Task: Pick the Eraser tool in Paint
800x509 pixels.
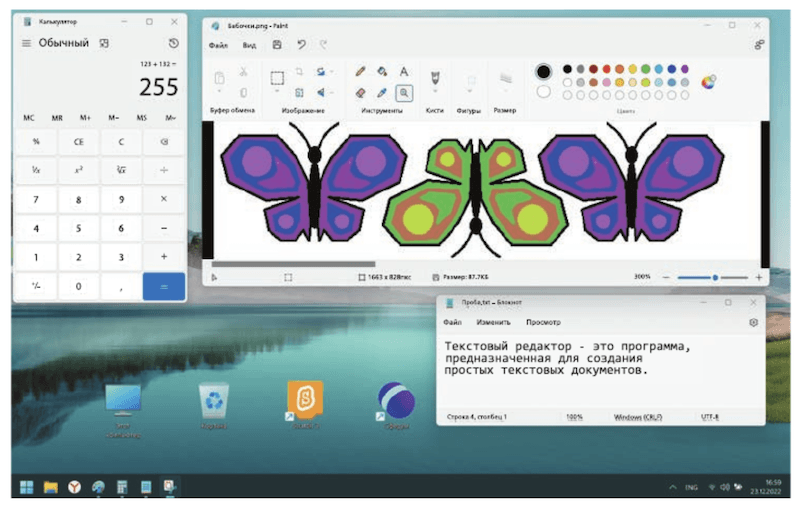Action: 361,92
